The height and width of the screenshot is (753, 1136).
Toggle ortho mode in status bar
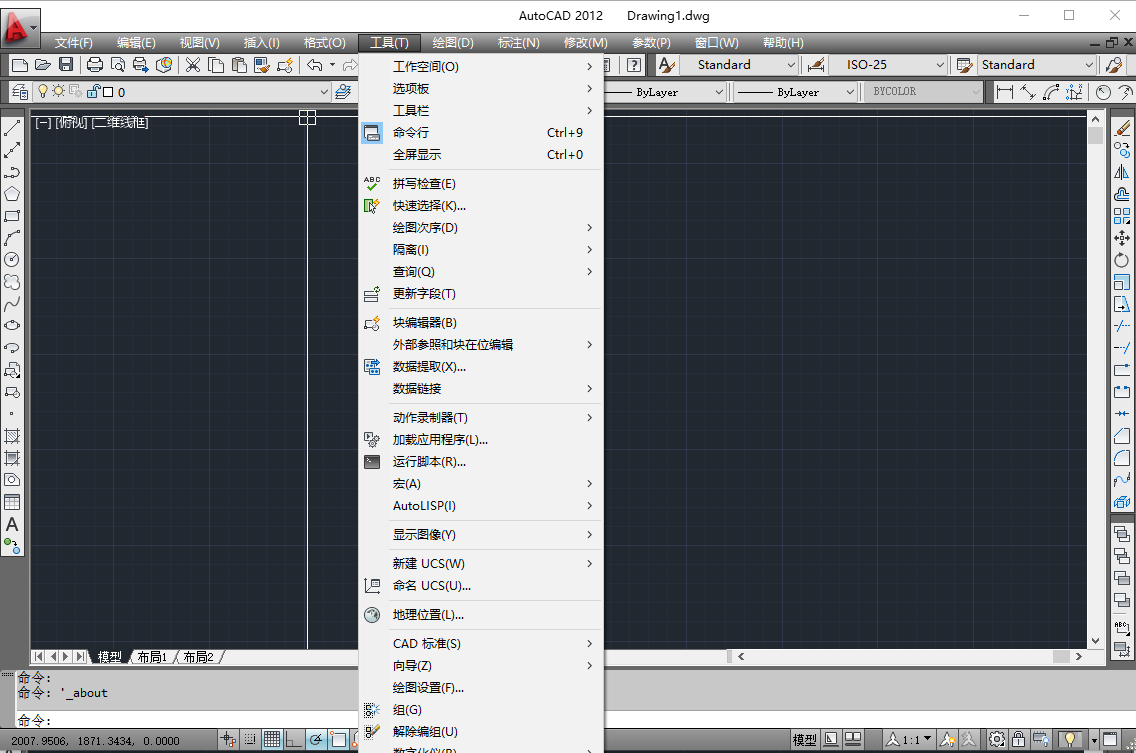click(291, 740)
